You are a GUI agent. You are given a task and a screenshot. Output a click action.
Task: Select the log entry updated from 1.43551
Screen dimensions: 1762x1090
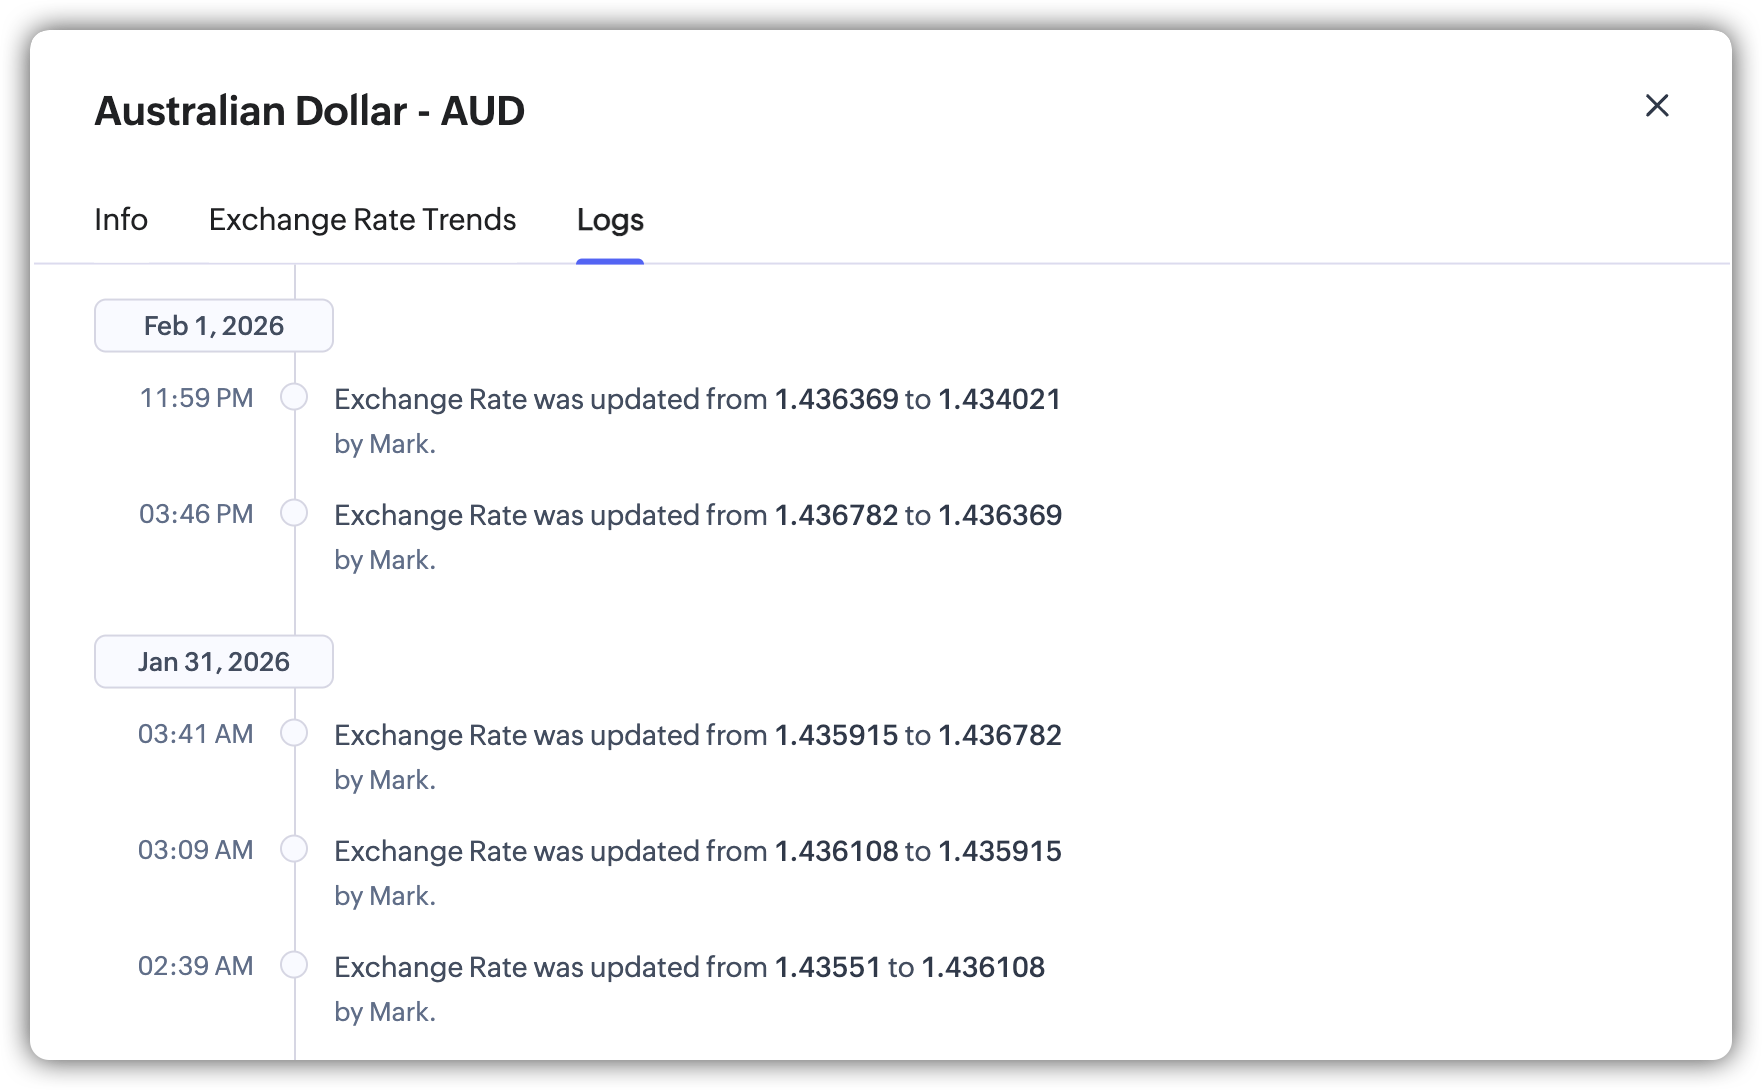tap(689, 968)
